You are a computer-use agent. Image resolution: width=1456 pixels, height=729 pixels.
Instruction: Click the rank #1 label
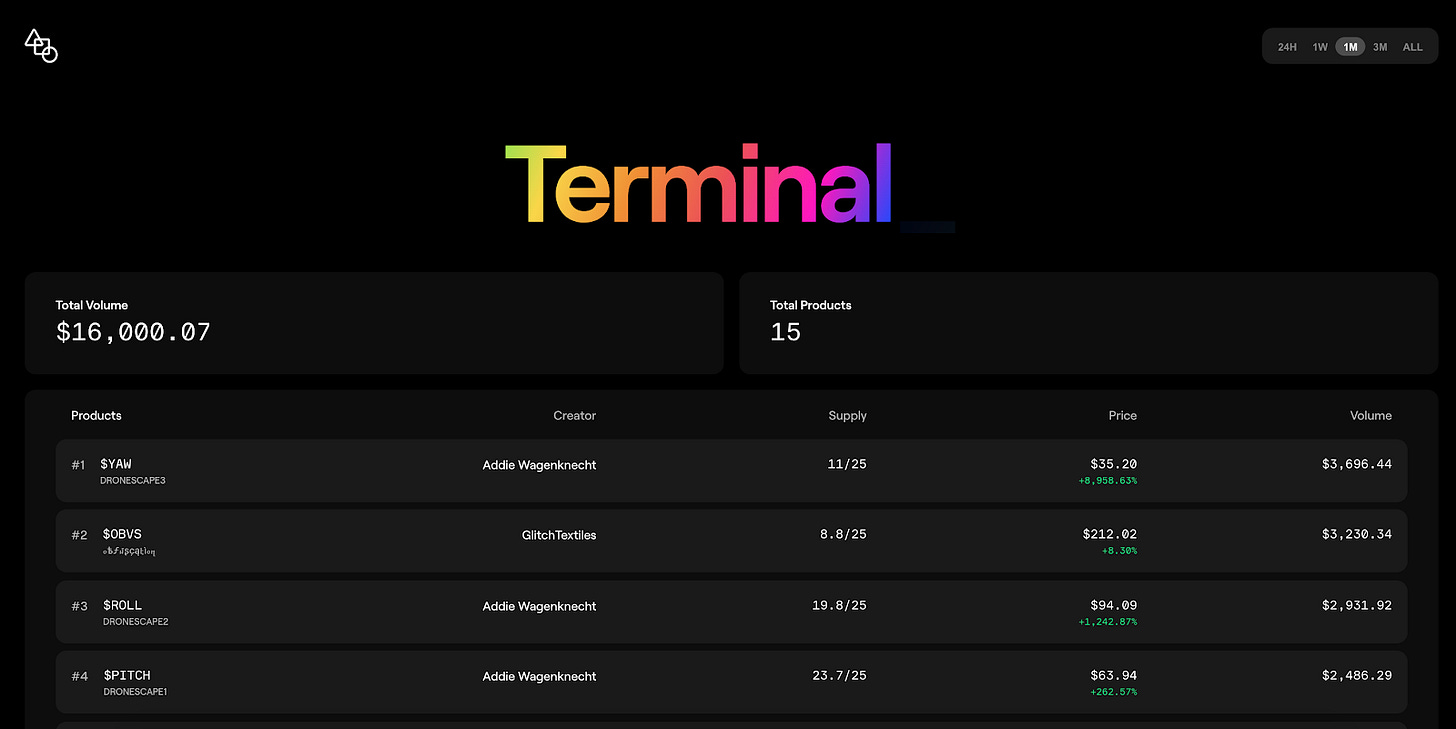point(79,465)
